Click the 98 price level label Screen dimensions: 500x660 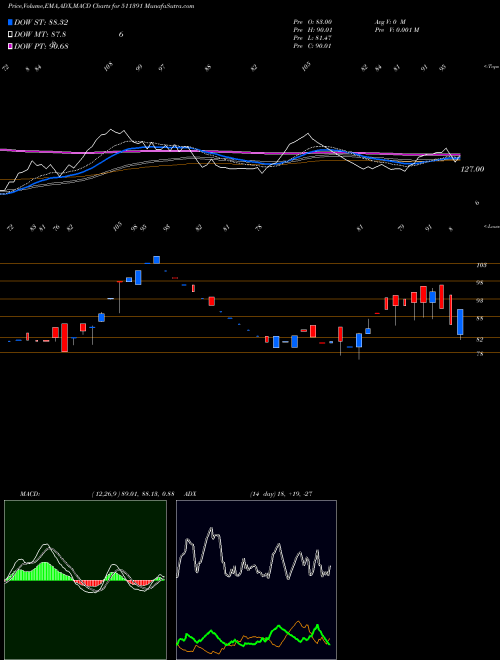tap(479, 283)
